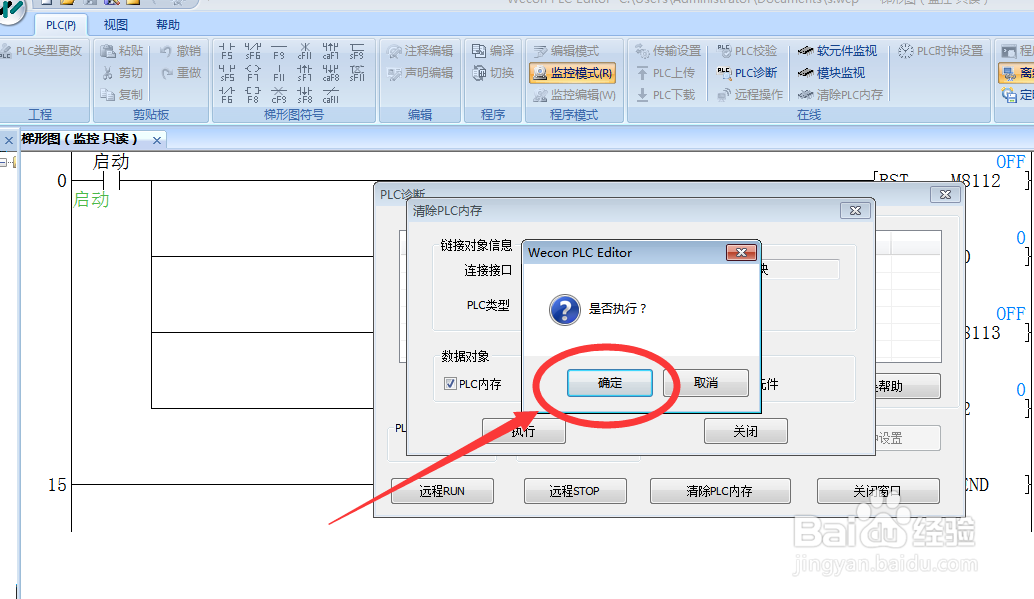
Task: Click 关闭窗口 in PLC诊断 window
Action: click(878, 491)
